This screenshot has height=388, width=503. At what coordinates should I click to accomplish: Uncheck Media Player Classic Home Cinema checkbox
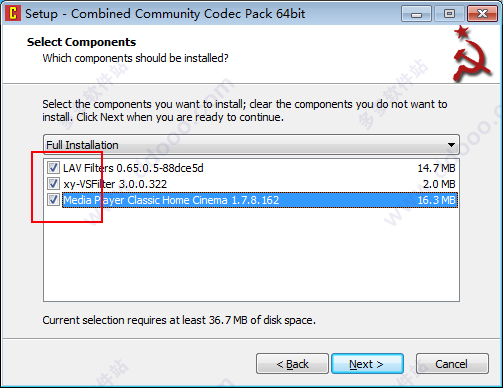coord(53,200)
